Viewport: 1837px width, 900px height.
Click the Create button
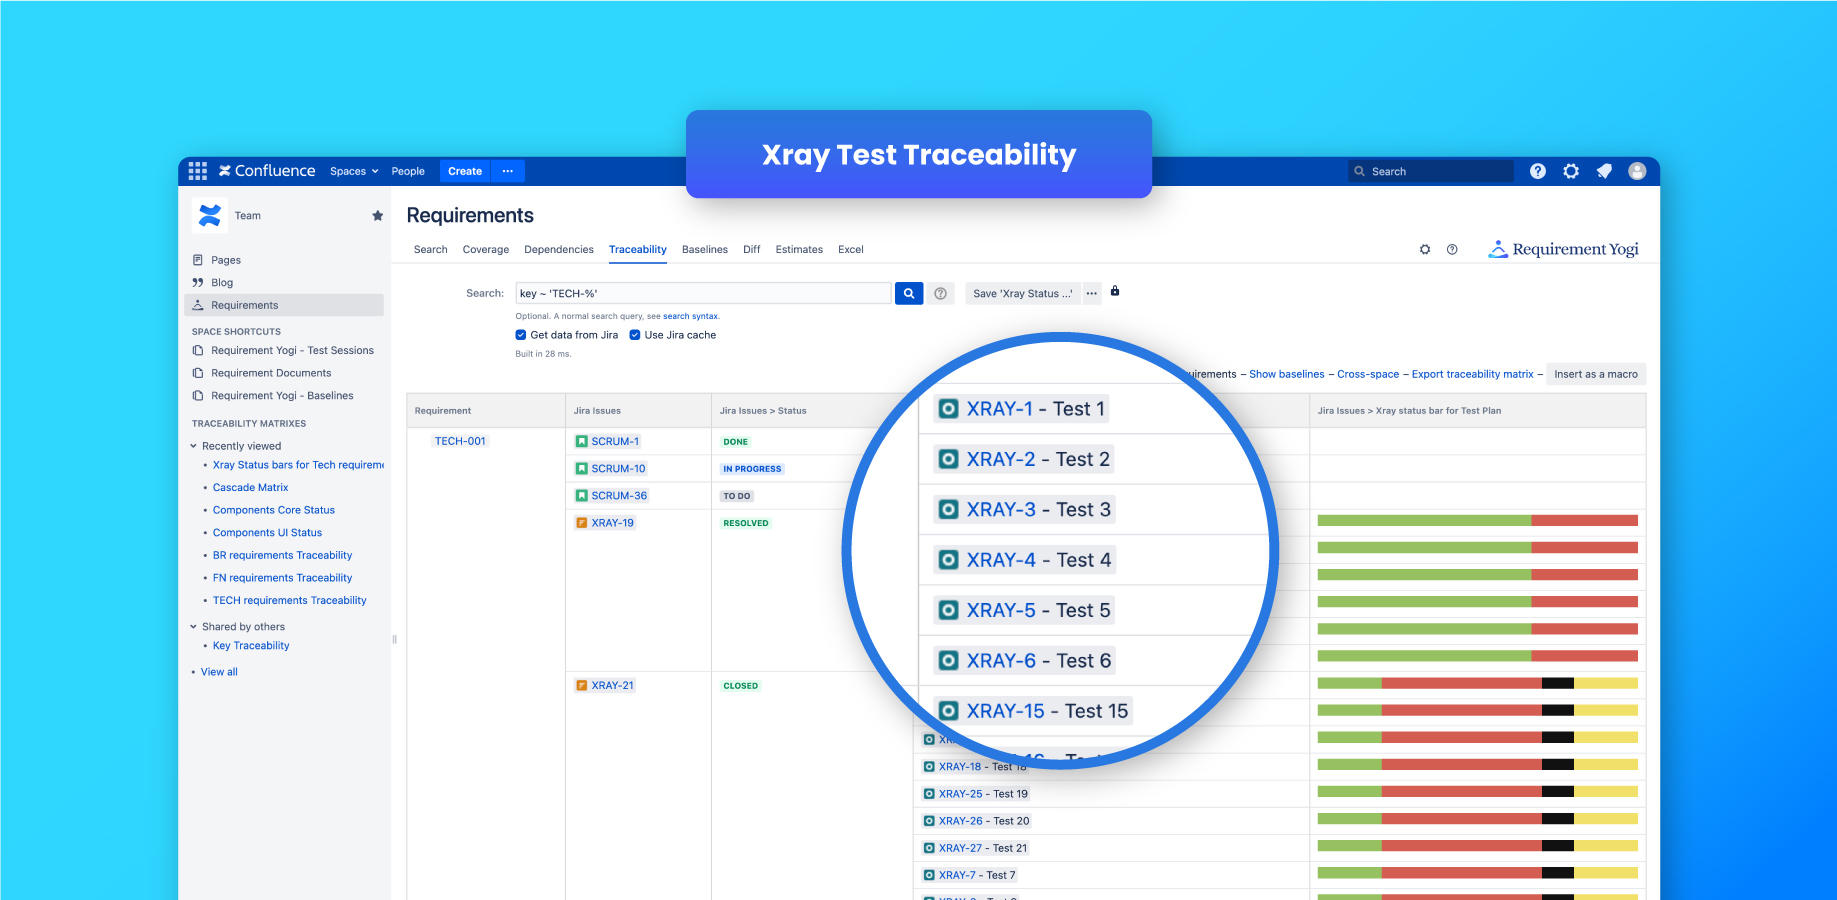465,171
